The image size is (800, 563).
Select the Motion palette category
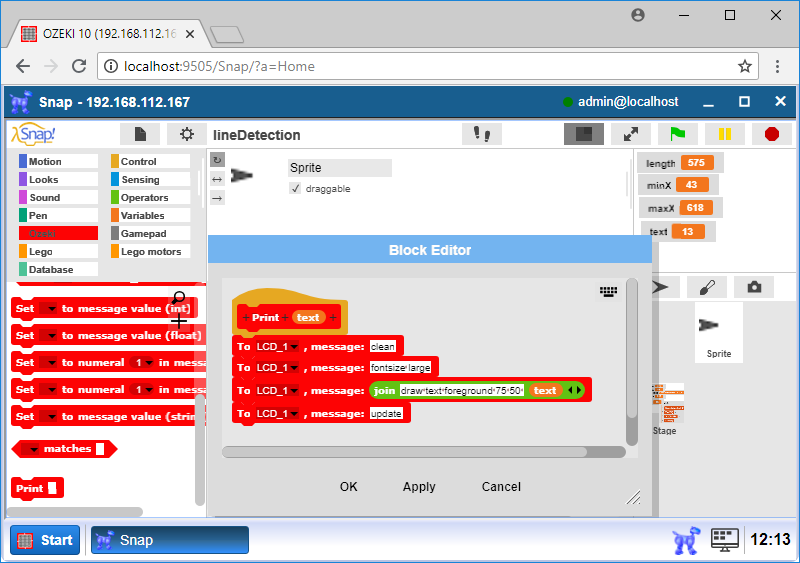pyautogui.click(x=58, y=161)
